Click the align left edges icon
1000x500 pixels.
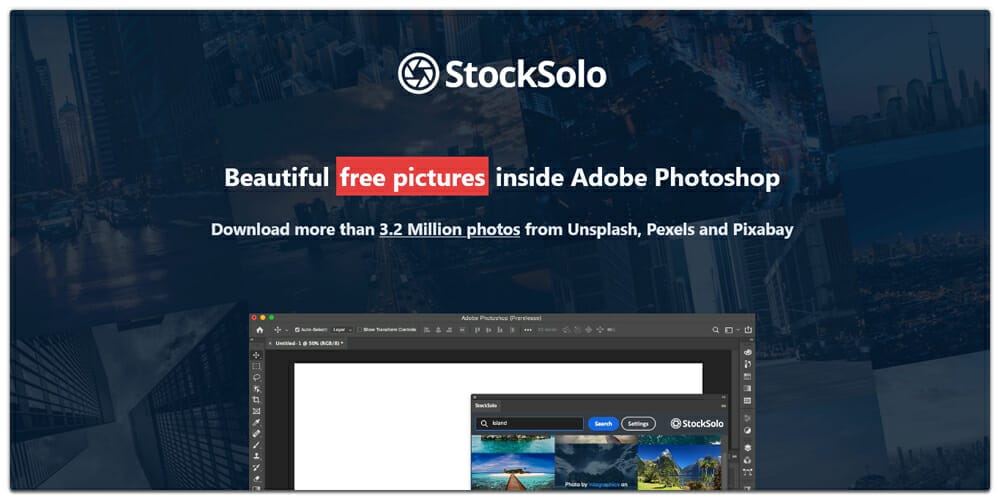coord(427,330)
